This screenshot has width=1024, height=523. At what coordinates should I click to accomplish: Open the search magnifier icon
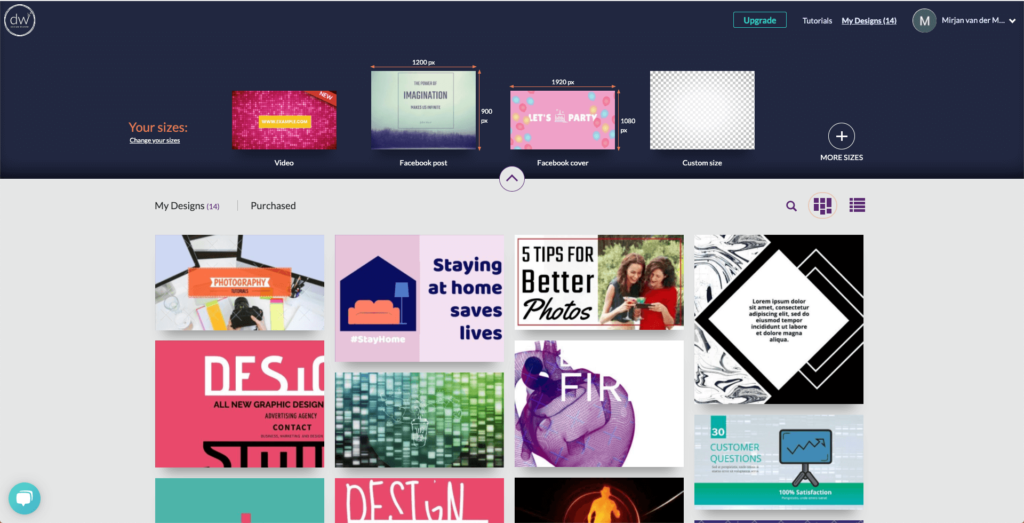tap(791, 206)
